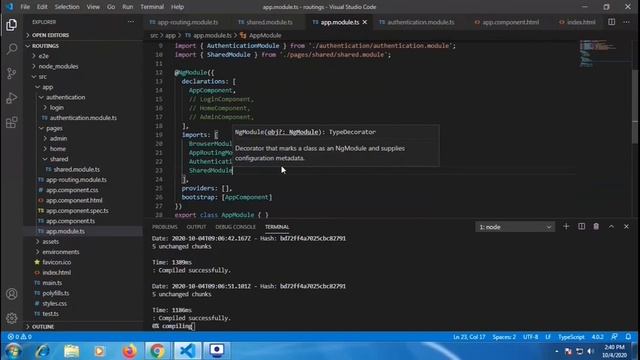Screen dimensions: 640x360
Task: Open File Explorer from taskbar
Action: (x=71, y=351)
